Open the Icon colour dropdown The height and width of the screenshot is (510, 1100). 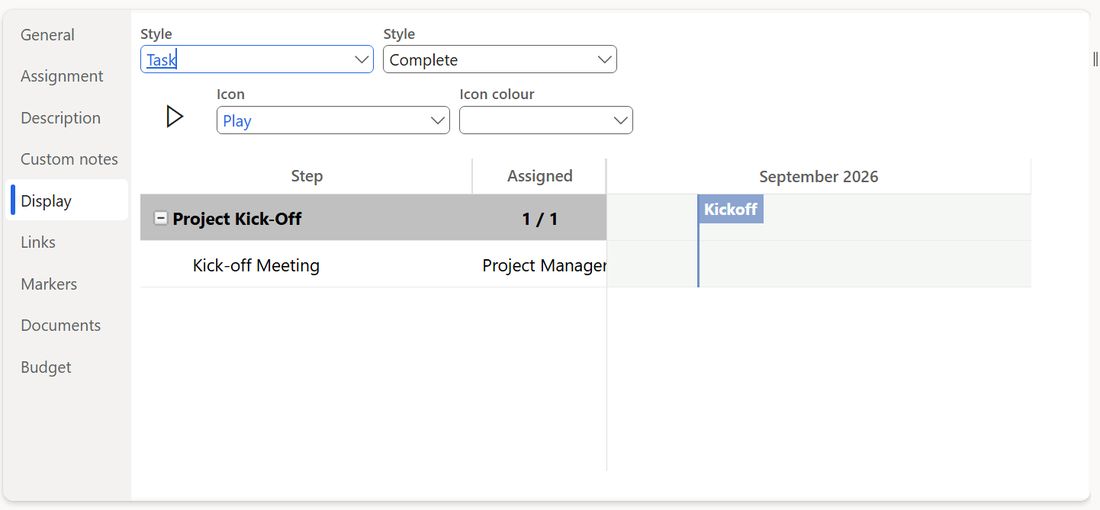click(546, 121)
